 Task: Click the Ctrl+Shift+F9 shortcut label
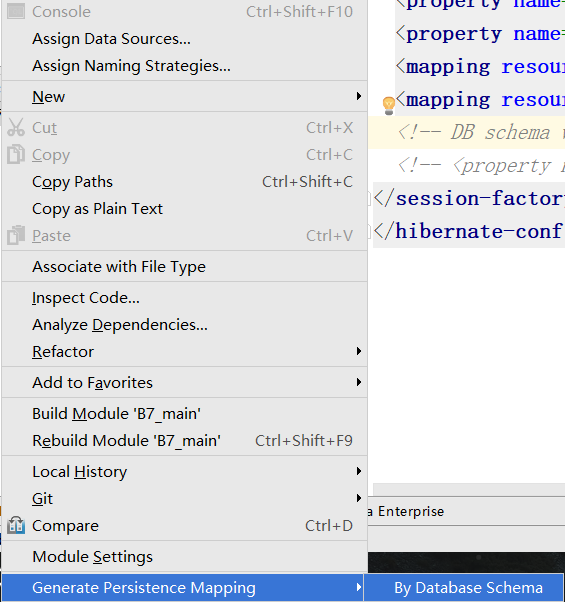coord(304,440)
